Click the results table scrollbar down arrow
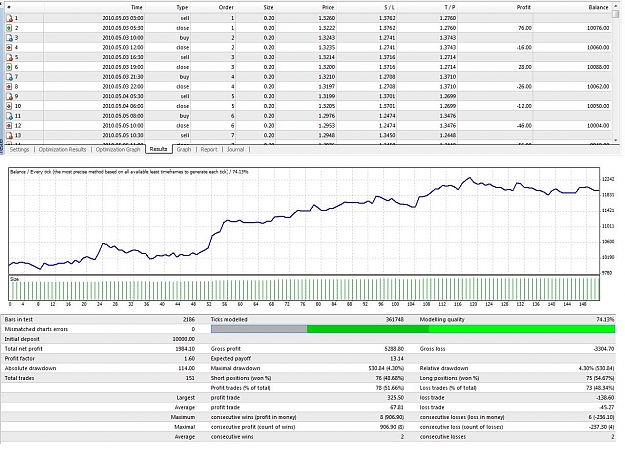This screenshot has width=625, height=461. point(616,140)
